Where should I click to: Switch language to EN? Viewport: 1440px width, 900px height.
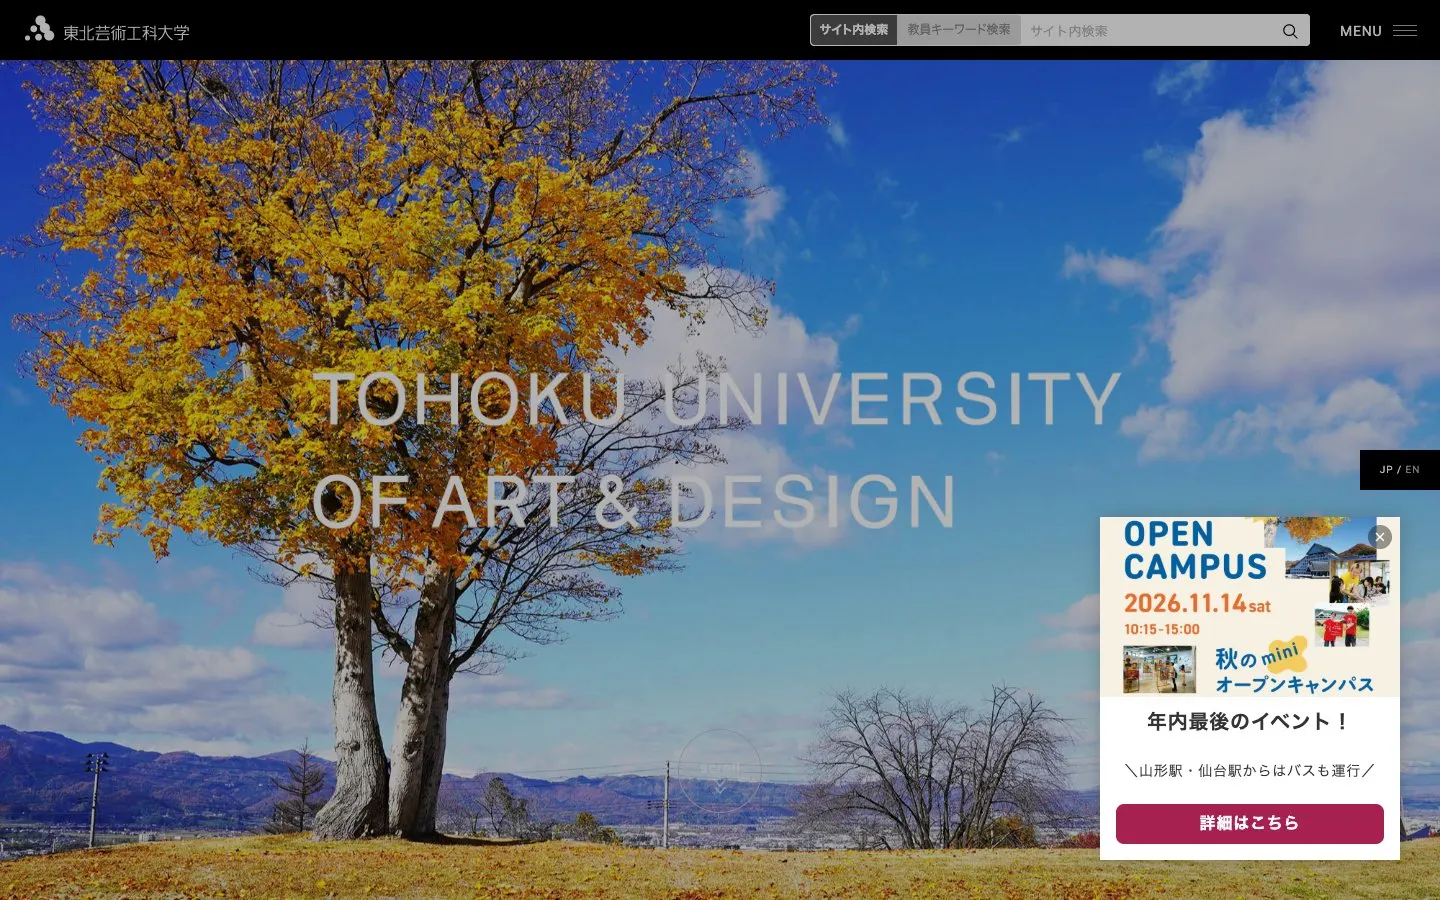point(1413,470)
